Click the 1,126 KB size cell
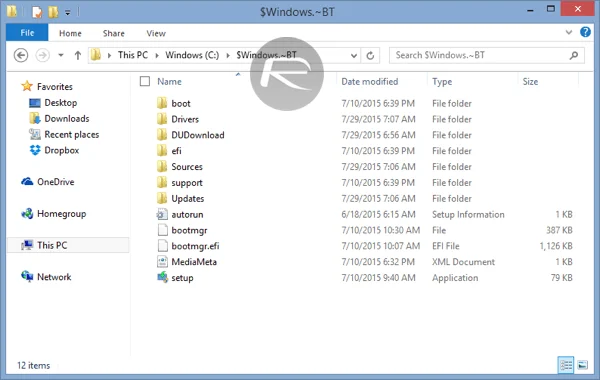Viewport: 600px width, 380px height. [556, 246]
